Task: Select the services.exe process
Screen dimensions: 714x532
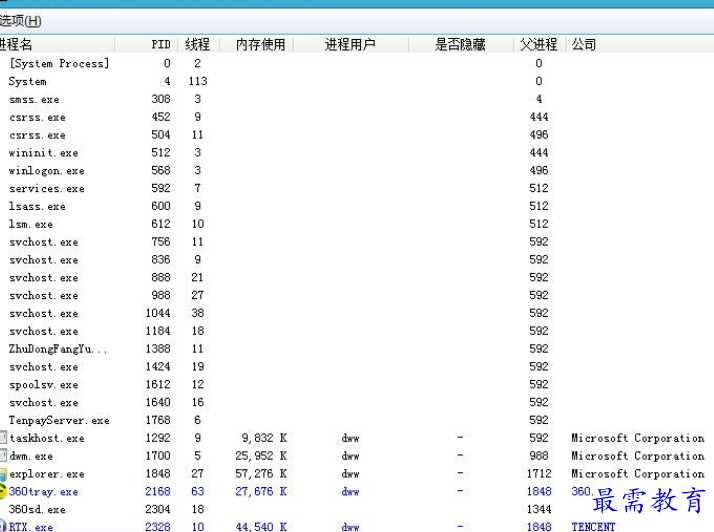Action: (x=46, y=188)
